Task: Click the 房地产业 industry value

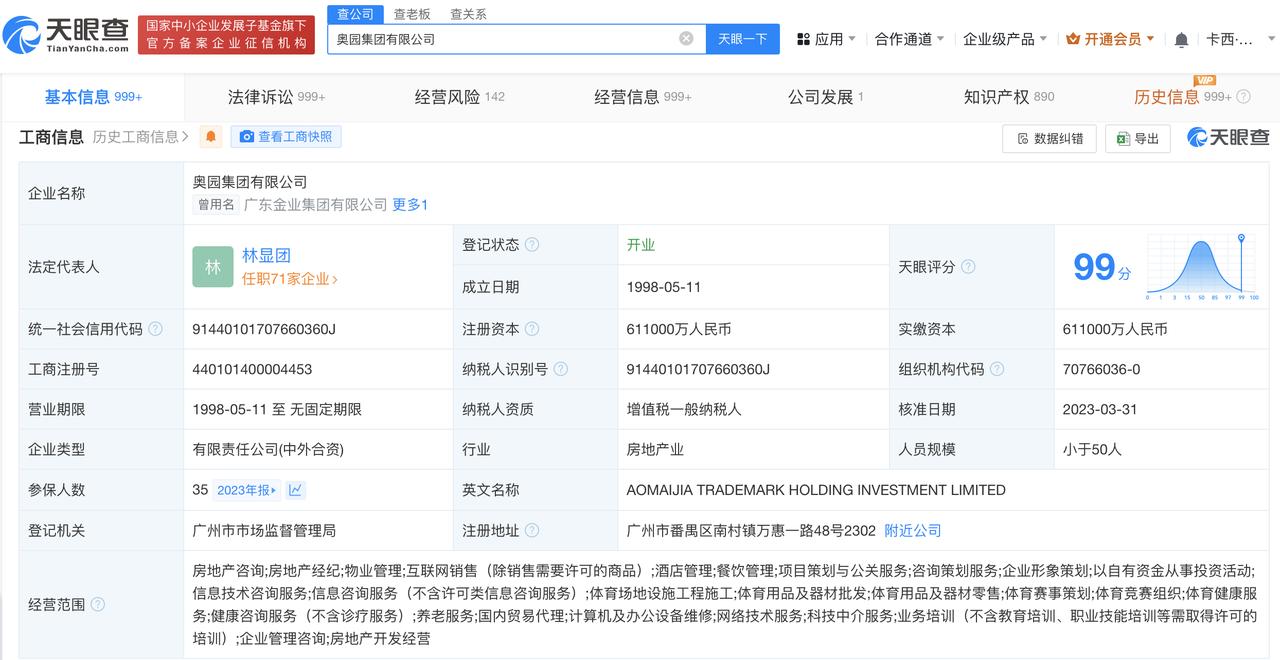Action: click(655, 449)
